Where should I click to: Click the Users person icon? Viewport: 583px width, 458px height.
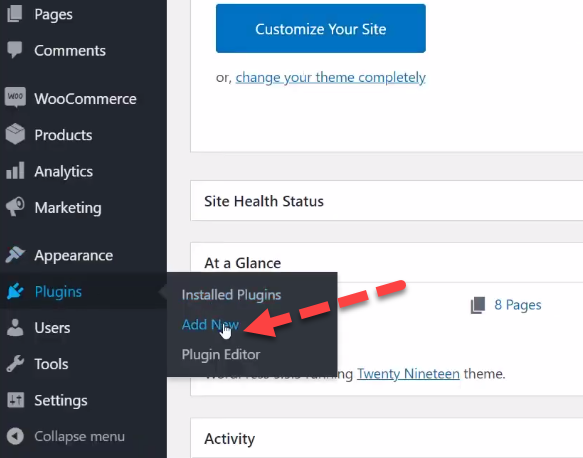[x=15, y=327]
